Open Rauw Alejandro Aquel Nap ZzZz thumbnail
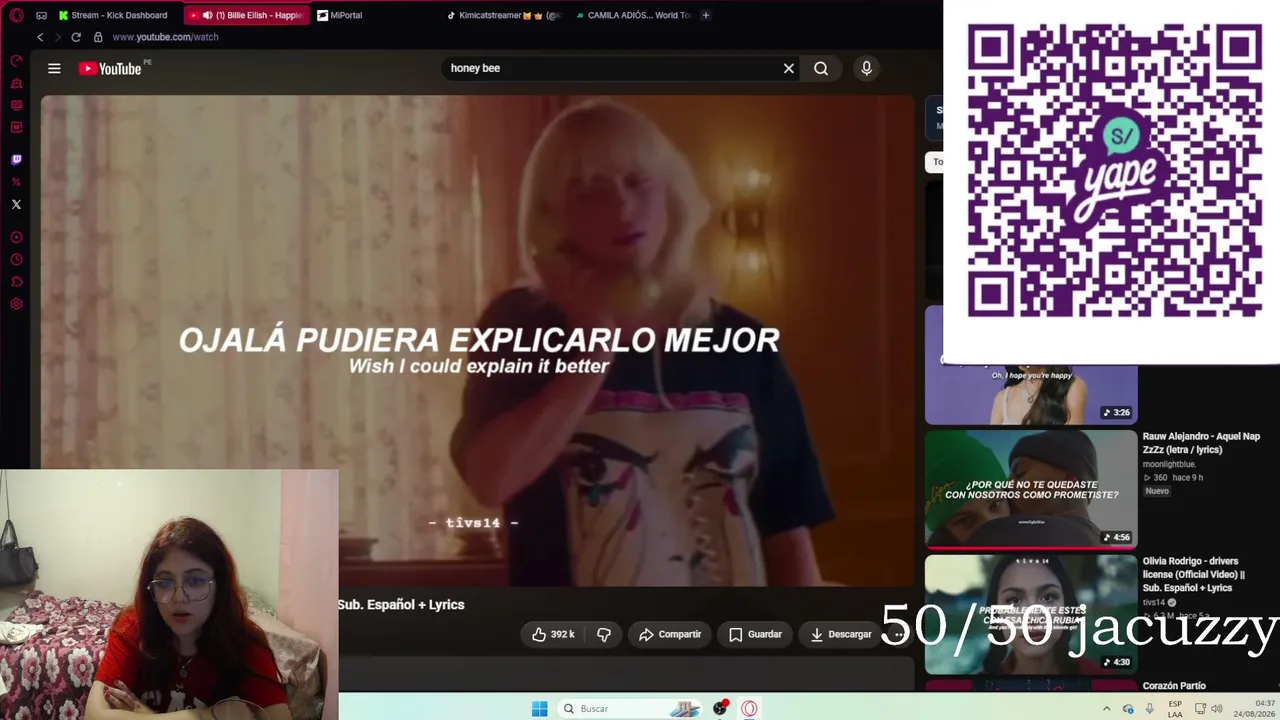This screenshot has height=720, width=1280. click(x=1031, y=489)
